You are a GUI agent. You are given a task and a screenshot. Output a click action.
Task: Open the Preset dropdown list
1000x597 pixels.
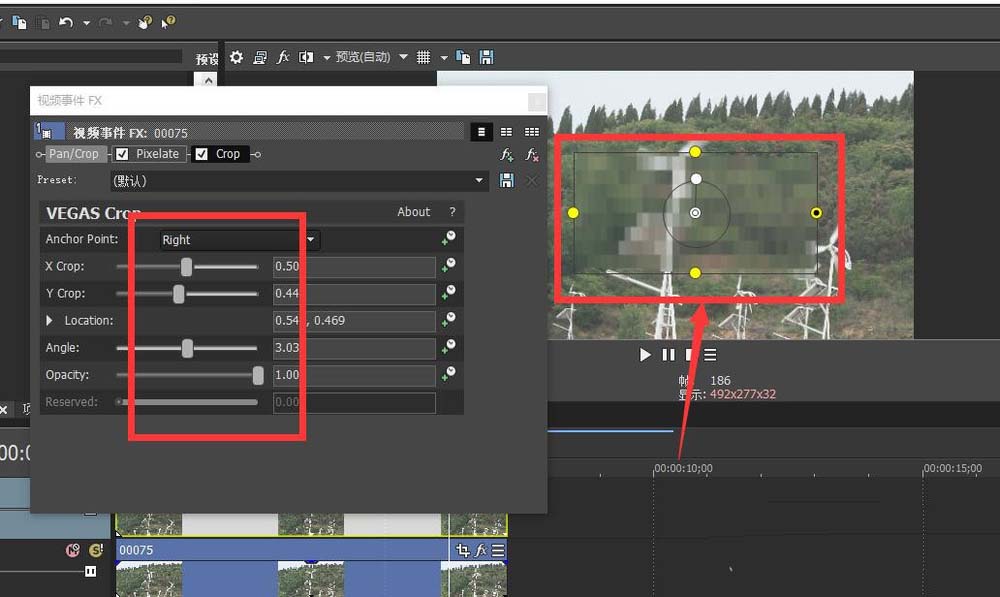pos(481,181)
